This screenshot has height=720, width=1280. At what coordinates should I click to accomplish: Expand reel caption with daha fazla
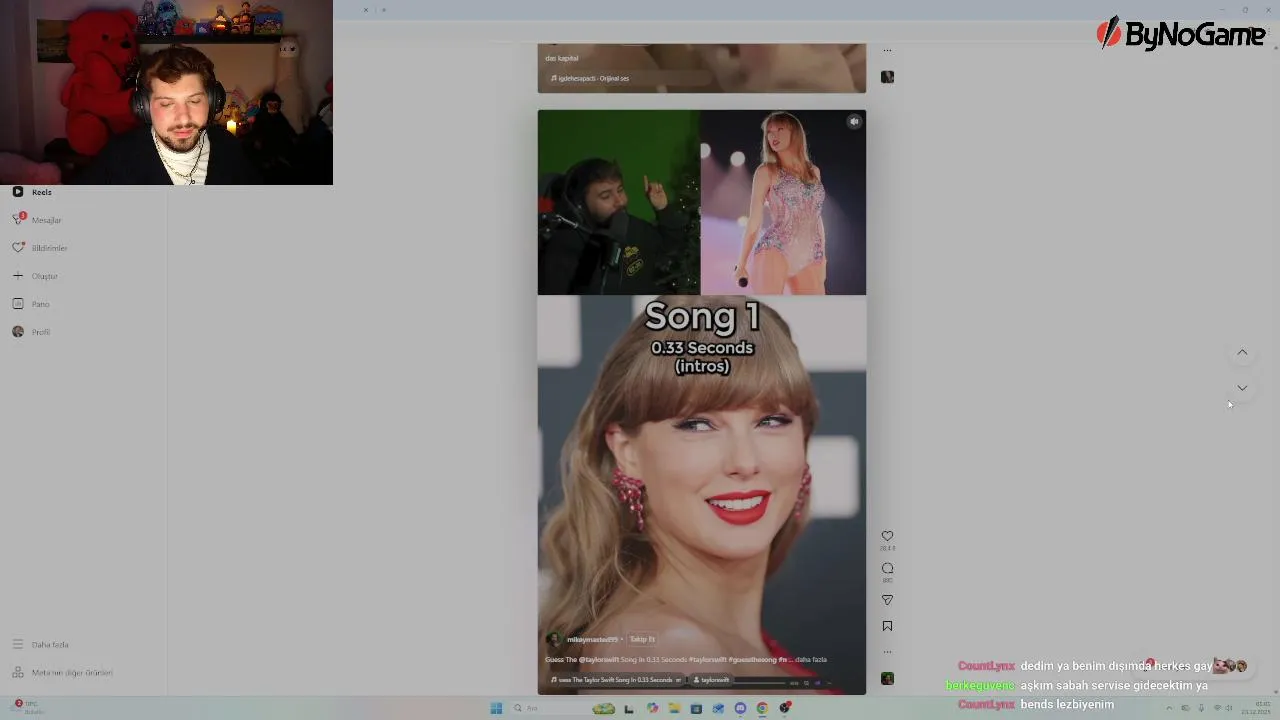coord(811,660)
